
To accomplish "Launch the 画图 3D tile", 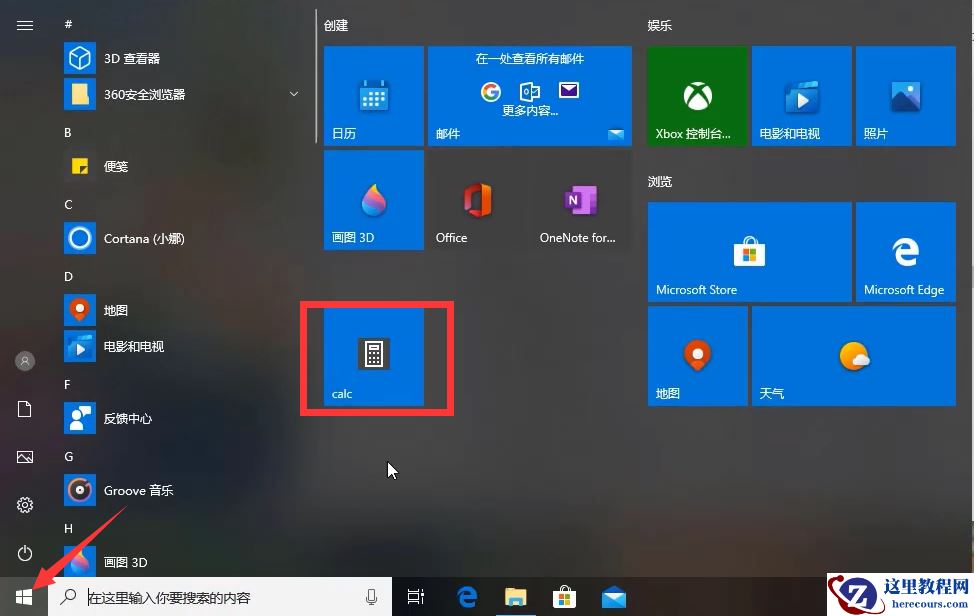I will [x=373, y=199].
